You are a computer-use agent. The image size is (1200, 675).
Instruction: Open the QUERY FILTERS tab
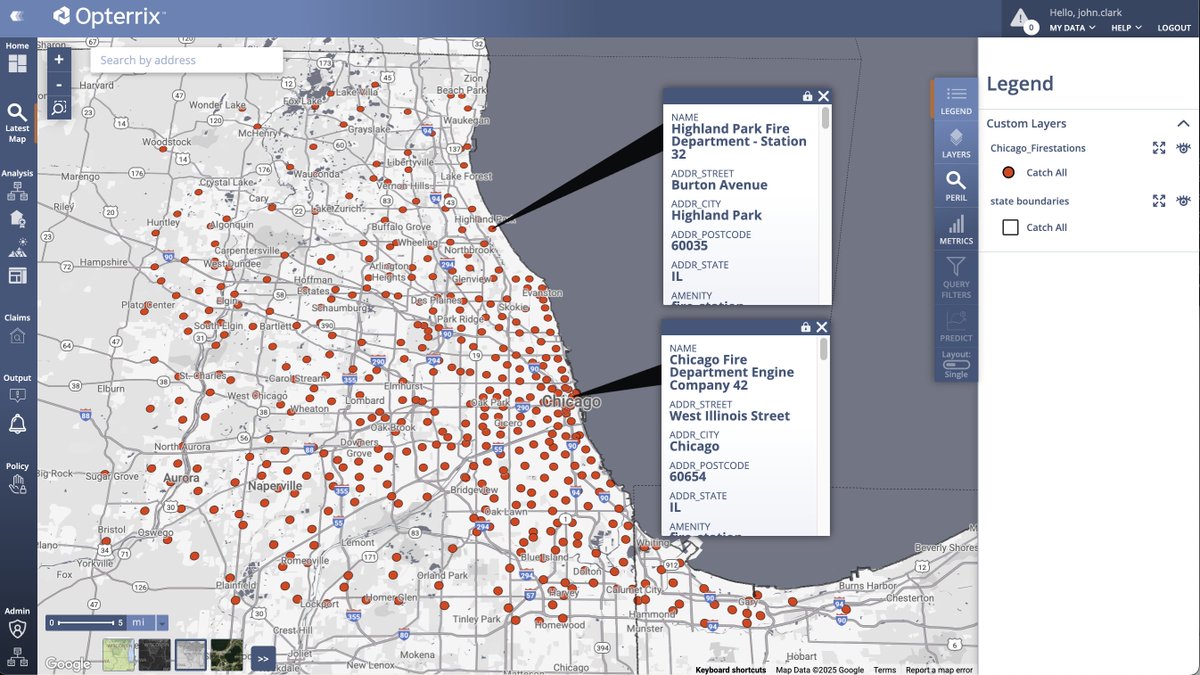coord(956,277)
